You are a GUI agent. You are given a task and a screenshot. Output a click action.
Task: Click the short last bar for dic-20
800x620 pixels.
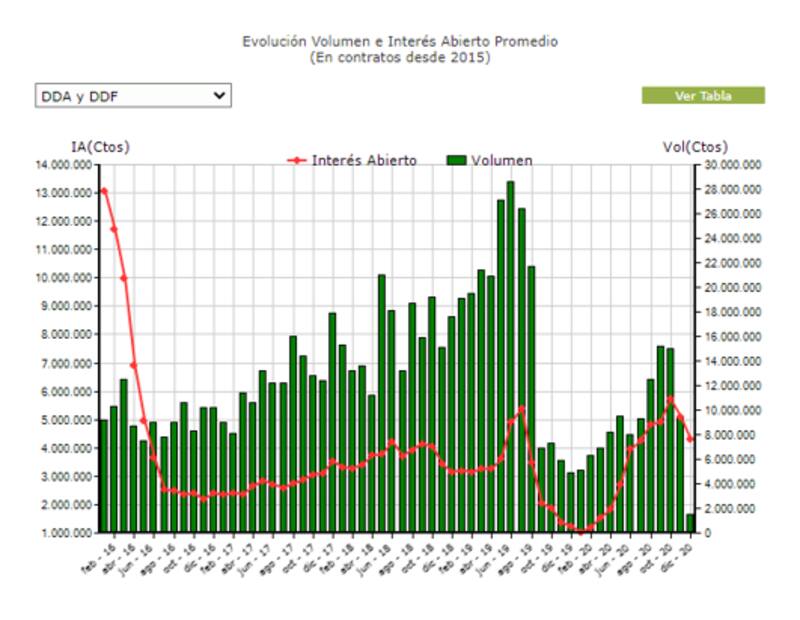(x=690, y=522)
